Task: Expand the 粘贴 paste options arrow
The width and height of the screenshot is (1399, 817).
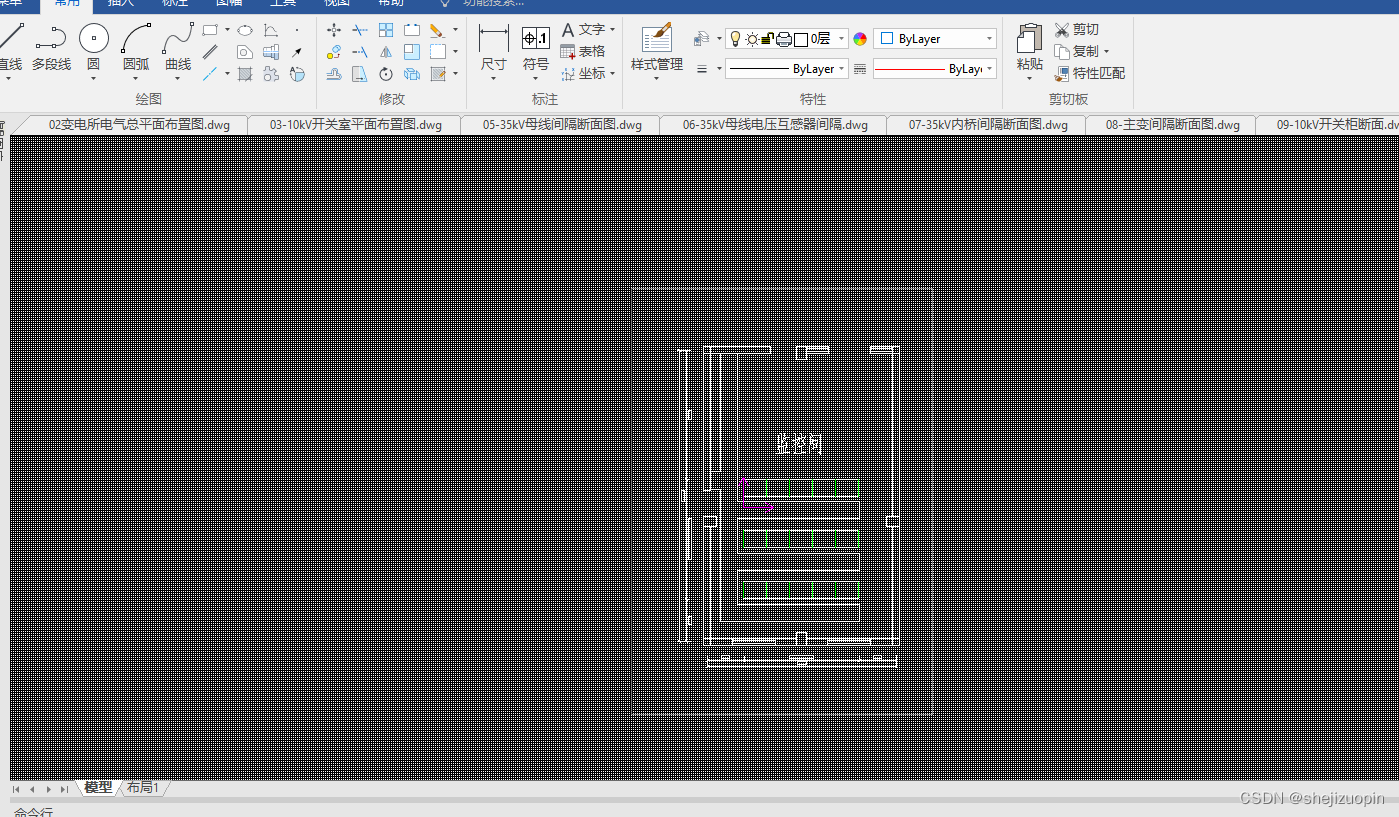Action: (x=1029, y=79)
